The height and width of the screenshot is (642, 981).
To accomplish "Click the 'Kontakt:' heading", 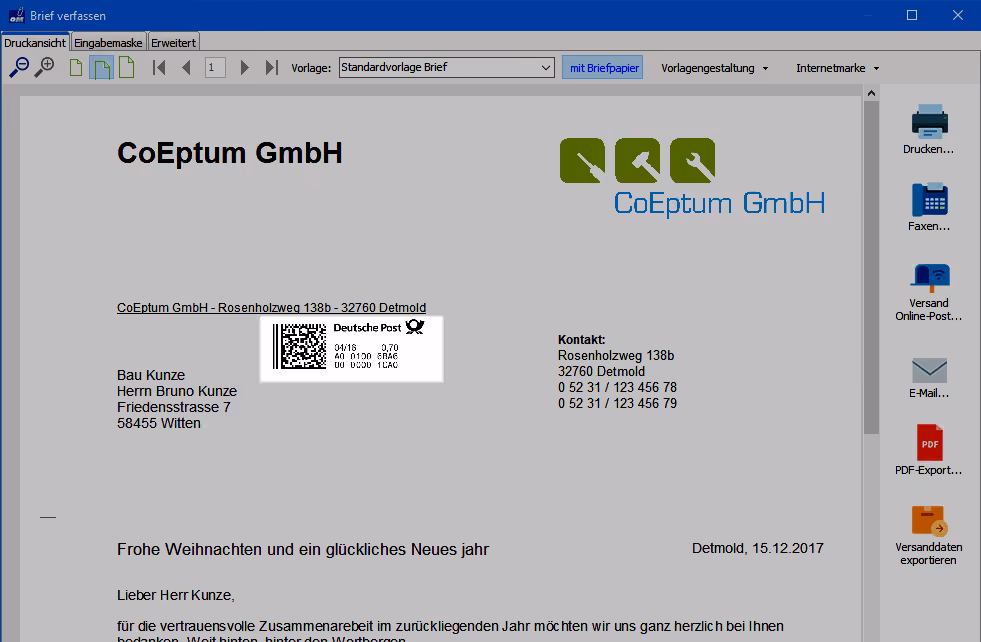I will (582, 340).
